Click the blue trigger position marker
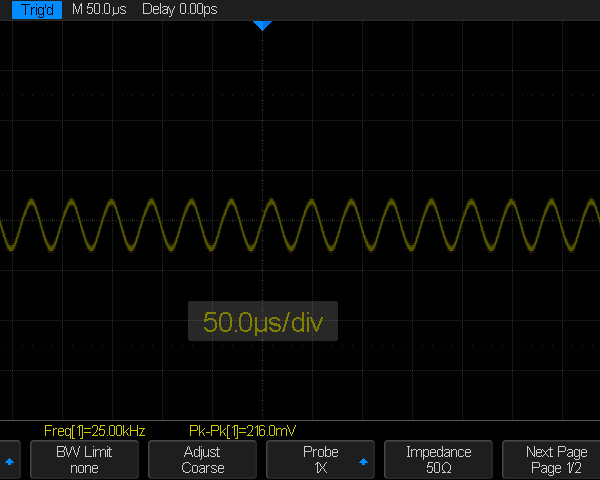600x480 pixels. 262,25
